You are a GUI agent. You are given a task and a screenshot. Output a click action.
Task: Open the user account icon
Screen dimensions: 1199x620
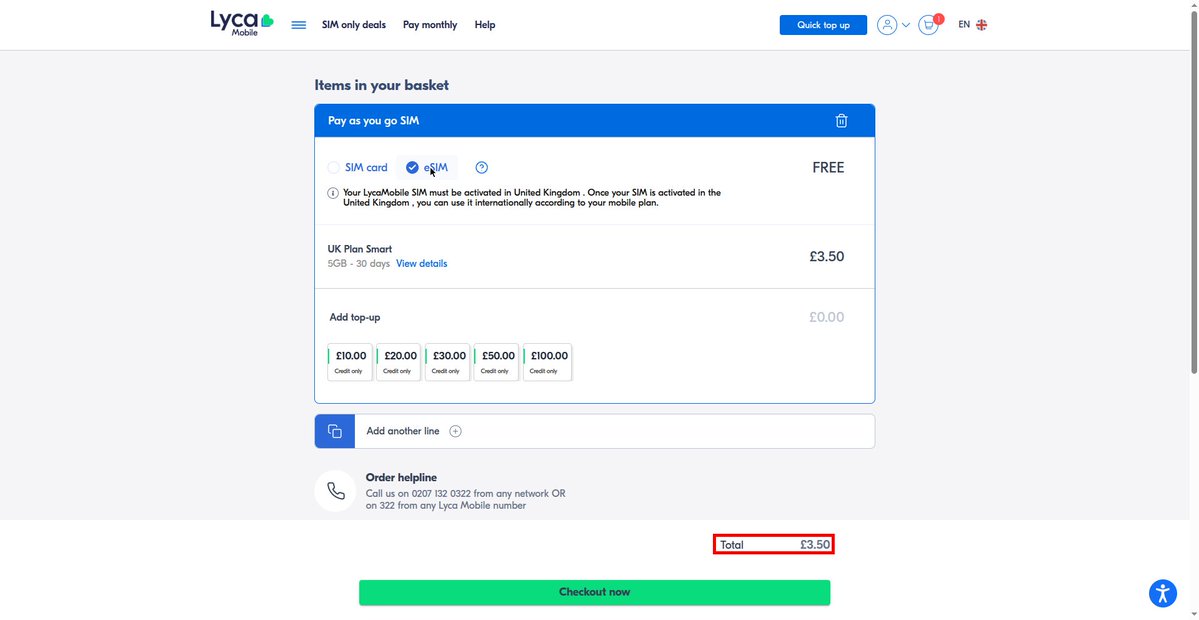click(x=887, y=24)
